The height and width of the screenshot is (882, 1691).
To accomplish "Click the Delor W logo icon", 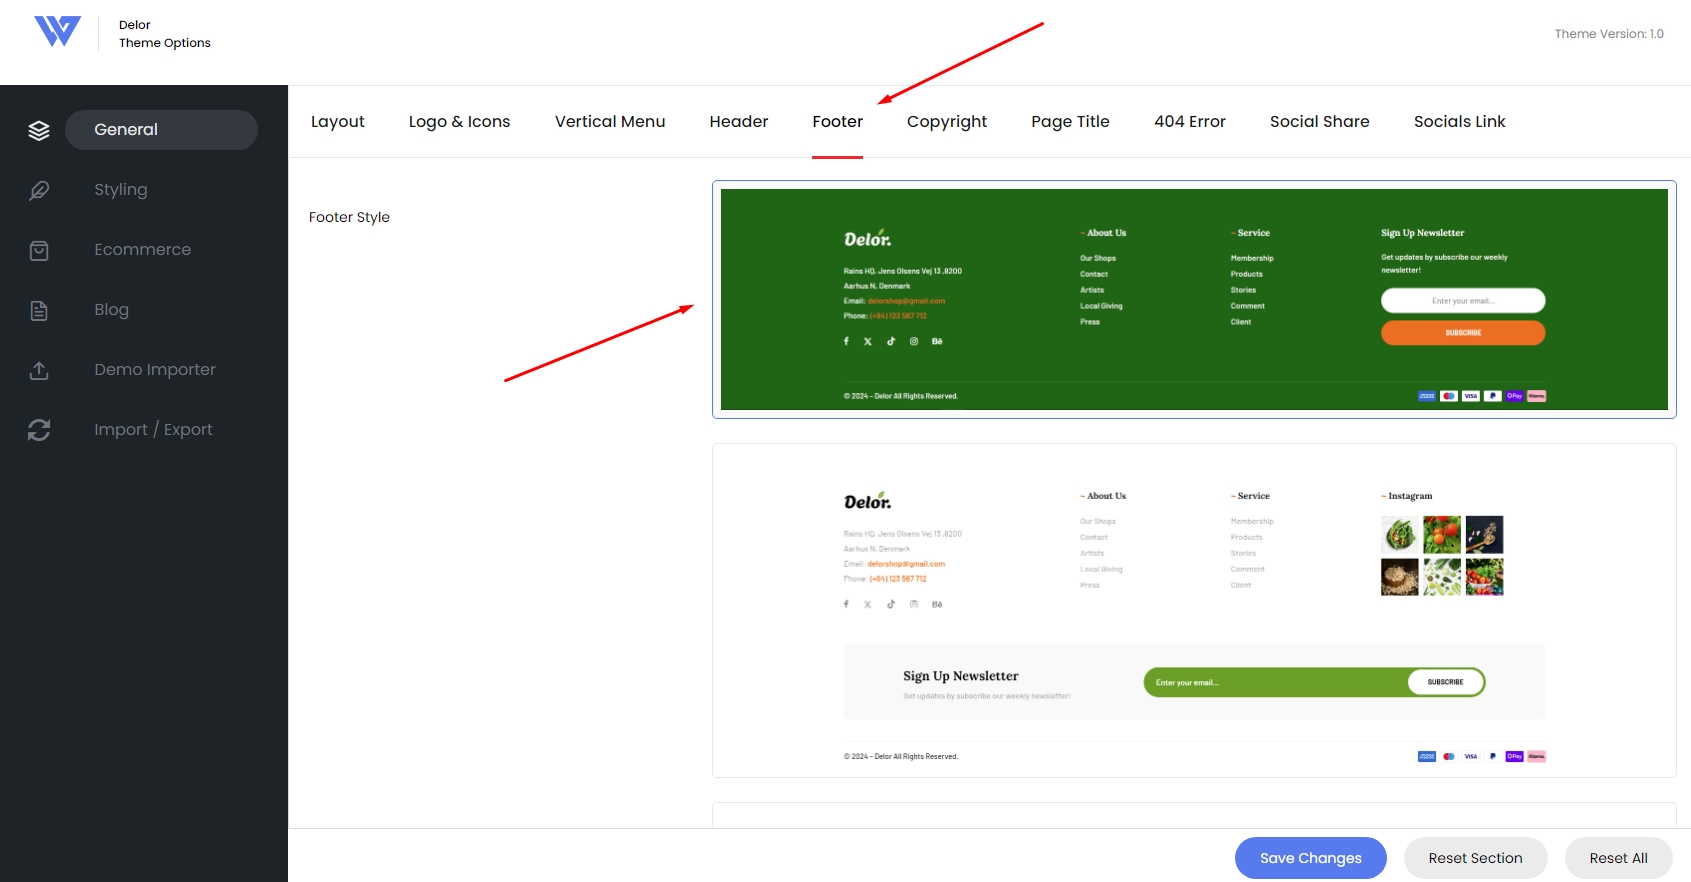I will pos(57,31).
